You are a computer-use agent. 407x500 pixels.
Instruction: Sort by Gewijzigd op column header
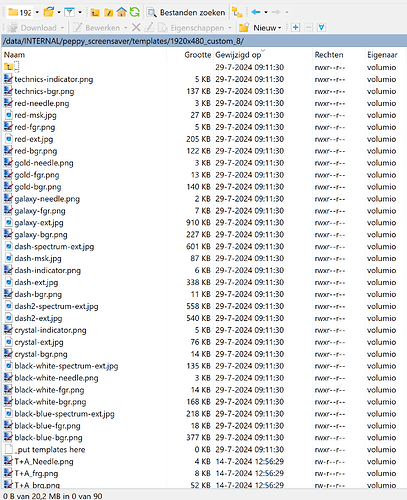238,55
